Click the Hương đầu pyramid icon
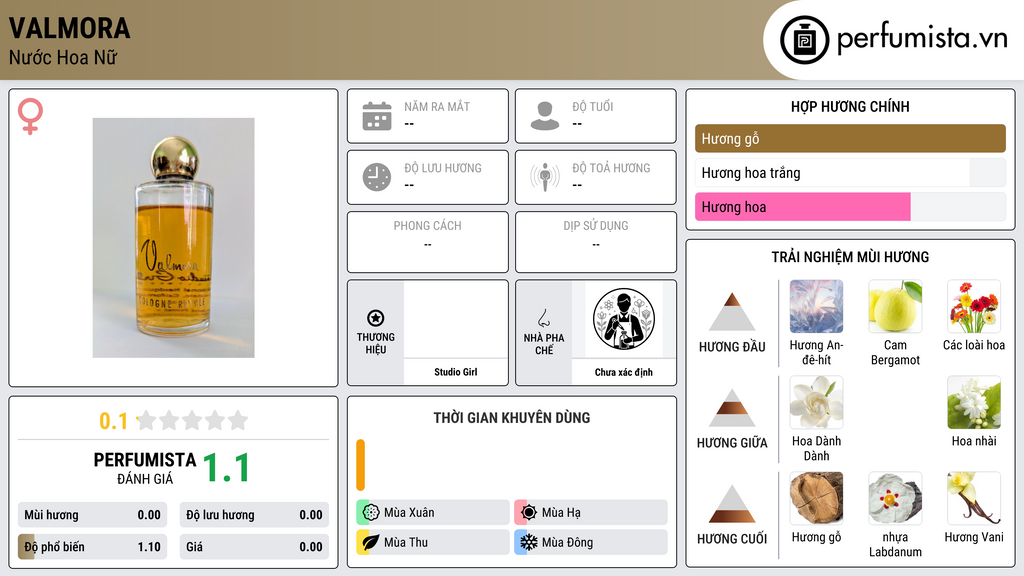 [x=732, y=312]
